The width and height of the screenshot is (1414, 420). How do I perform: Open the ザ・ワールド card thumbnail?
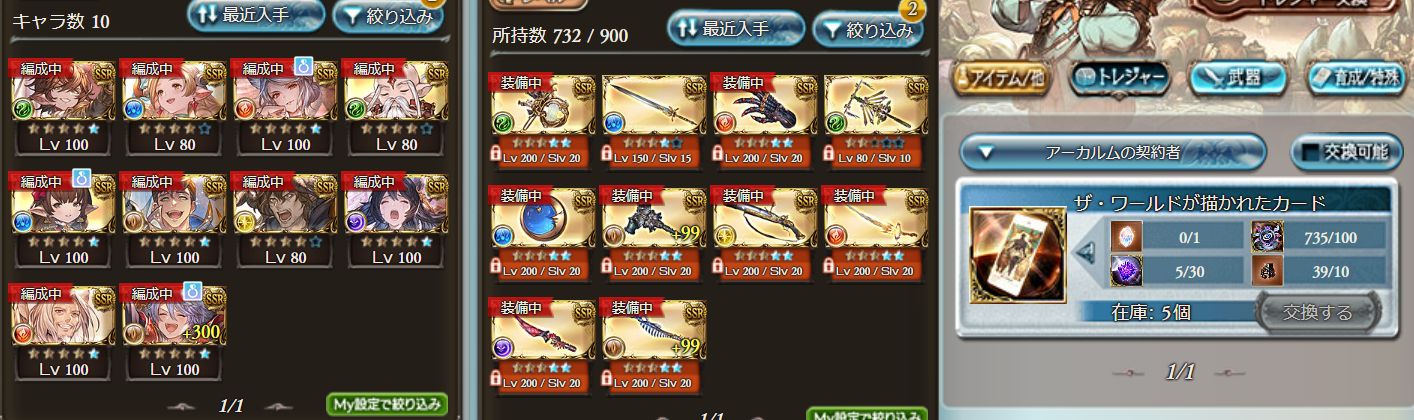pyautogui.click(x=1018, y=255)
